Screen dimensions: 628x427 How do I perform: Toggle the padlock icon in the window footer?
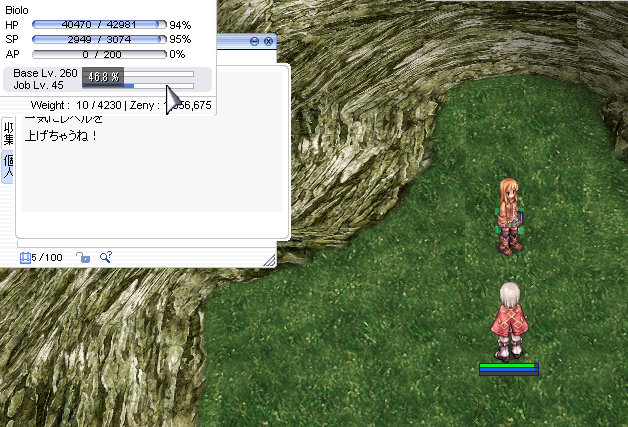tap(83, 257)
